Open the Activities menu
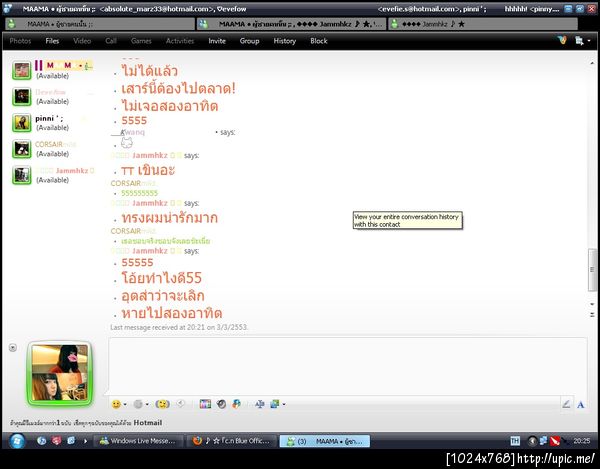 (180, 41)
